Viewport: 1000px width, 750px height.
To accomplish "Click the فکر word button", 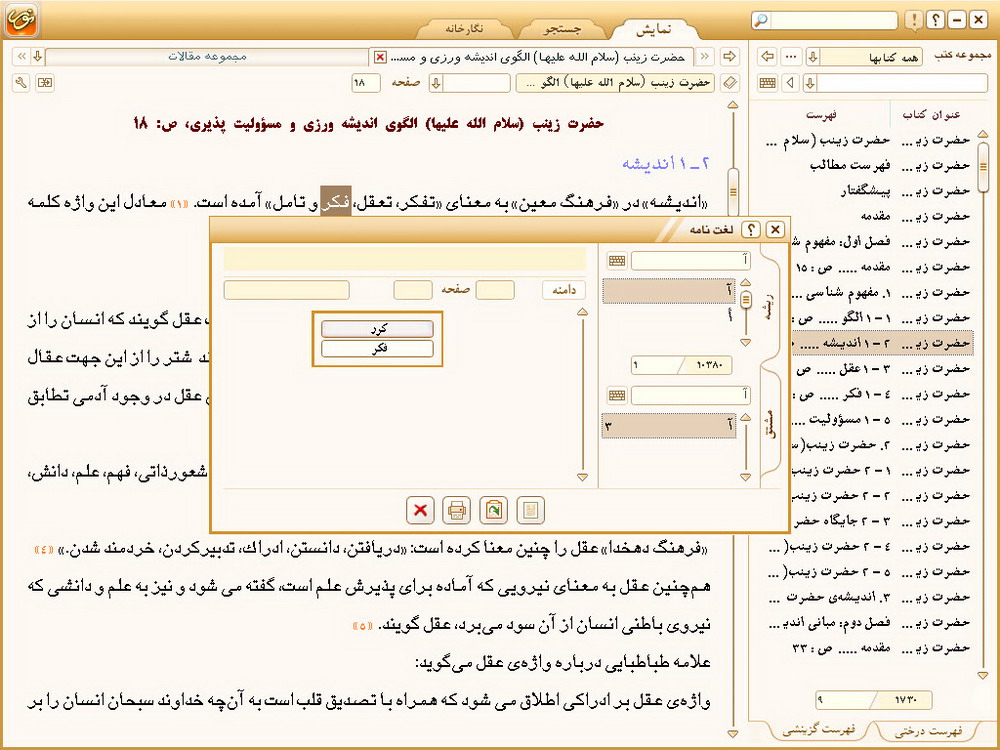I will 377,349.
